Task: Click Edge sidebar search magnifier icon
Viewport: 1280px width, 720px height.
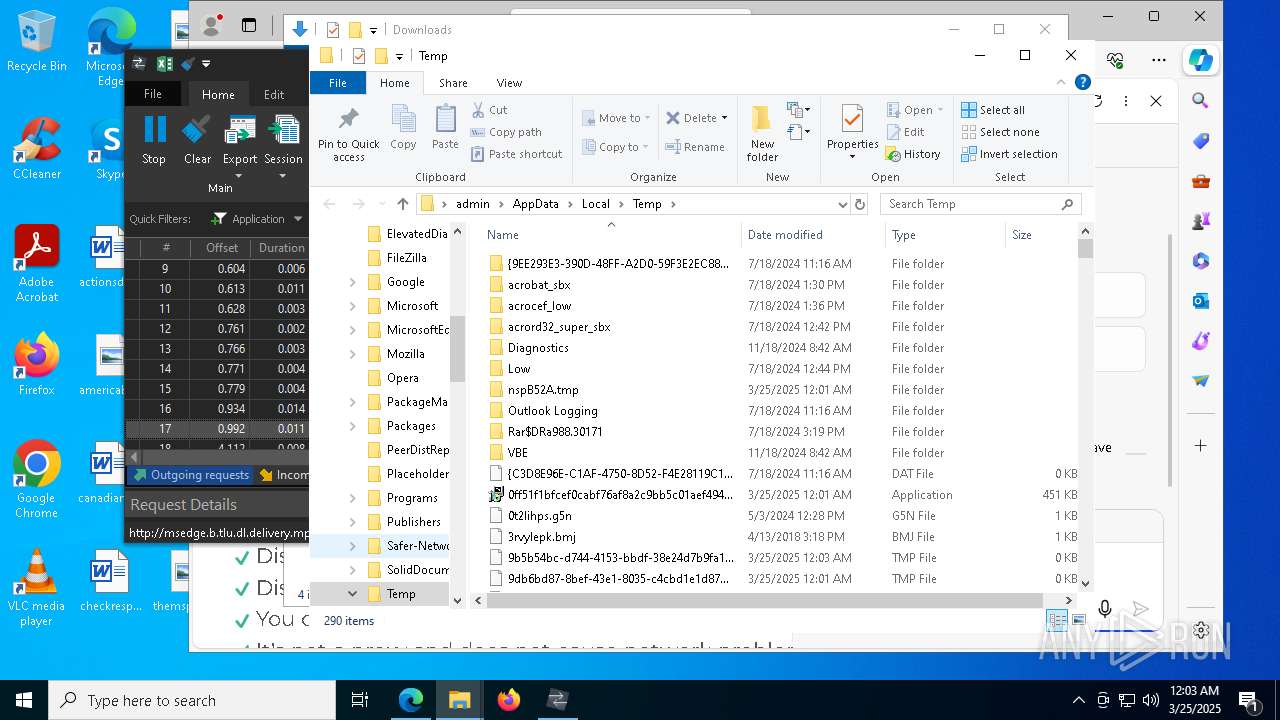Action: click(1201, 101)
